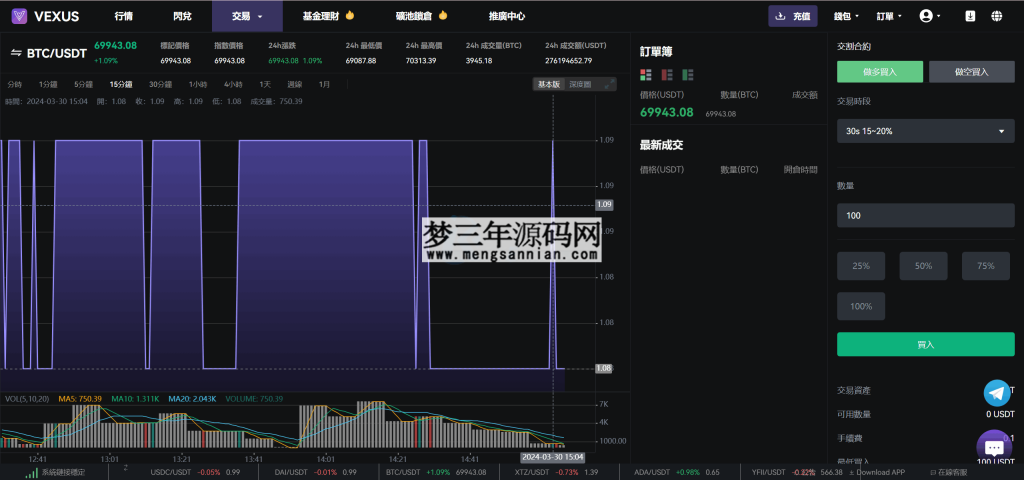1024x480 pixels.
Task: Click the 1.09 price axis label tag
Action: click(605, 204)
